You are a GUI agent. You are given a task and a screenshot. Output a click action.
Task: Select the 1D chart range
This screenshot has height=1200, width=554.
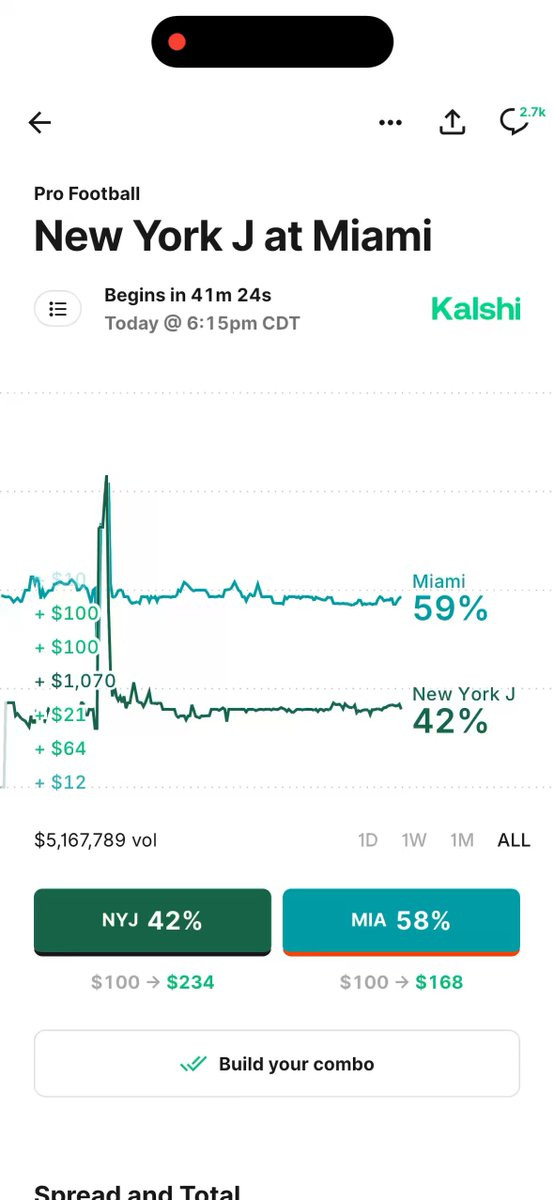(368, 840)
